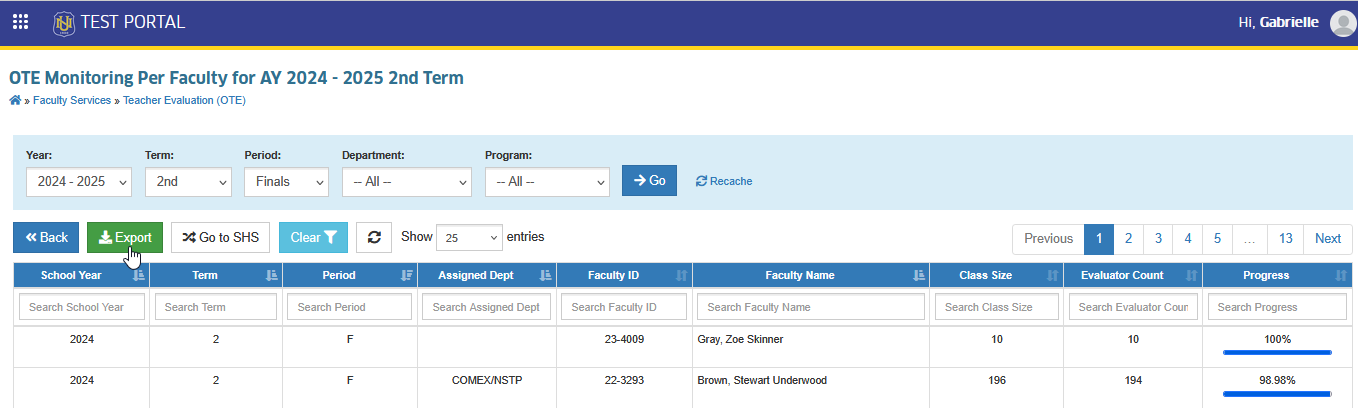Select pagination page 4

coord(1188,239)
